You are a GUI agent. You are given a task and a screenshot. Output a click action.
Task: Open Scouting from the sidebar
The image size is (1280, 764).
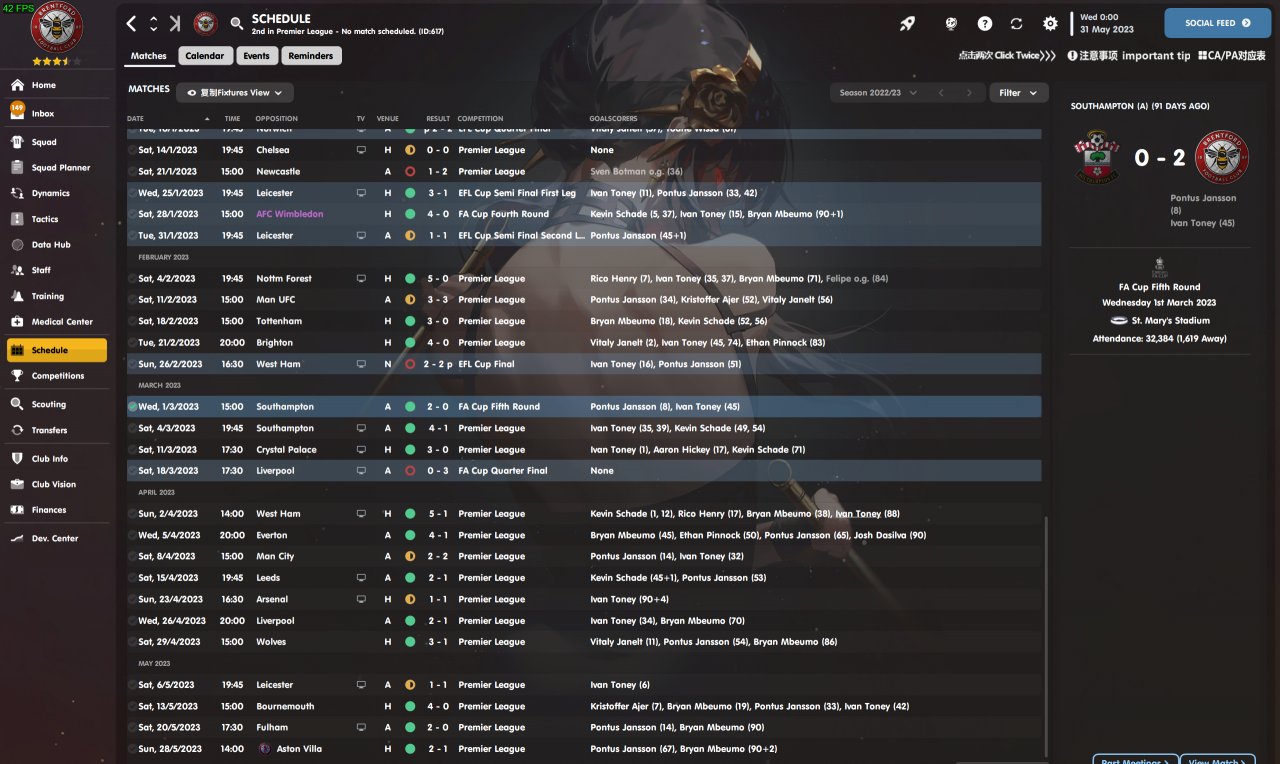coord(55,404)
